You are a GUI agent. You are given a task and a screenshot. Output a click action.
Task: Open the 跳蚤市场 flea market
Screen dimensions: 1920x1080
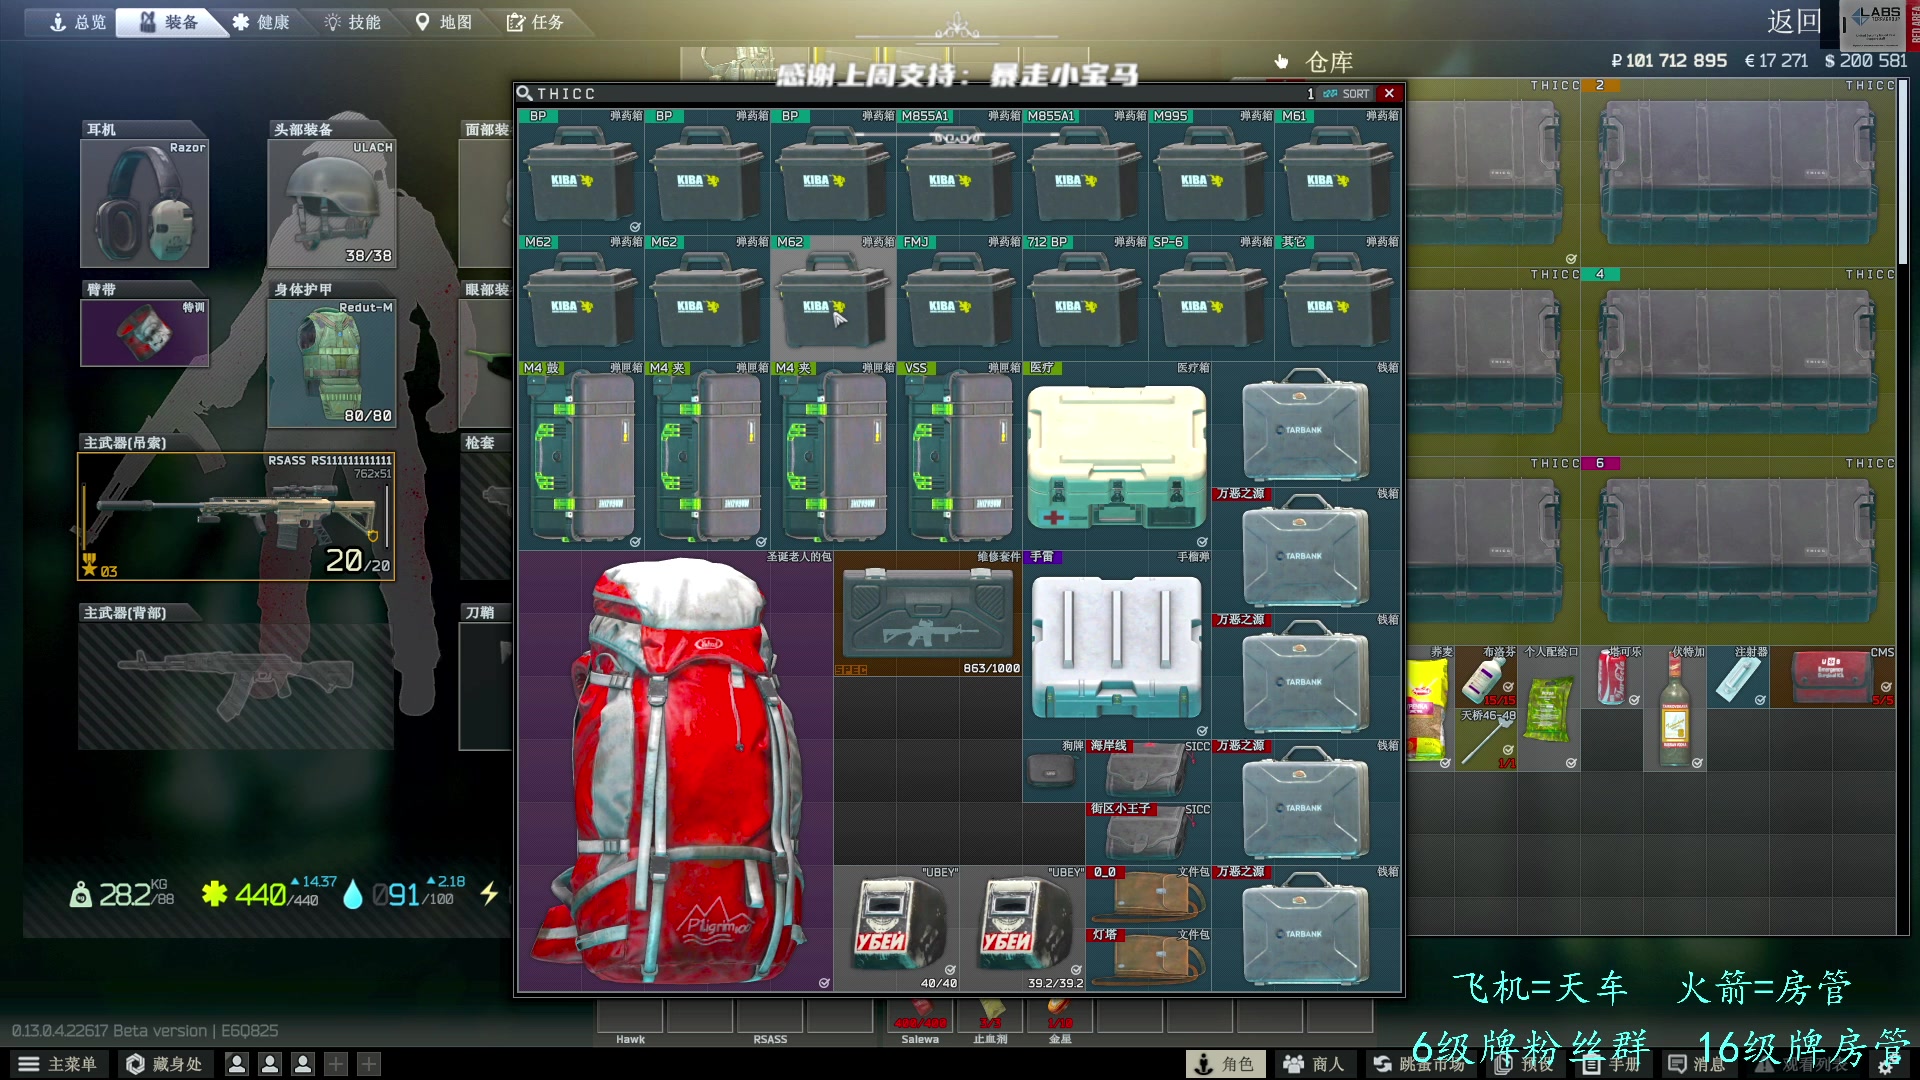pos(1420,1064)
